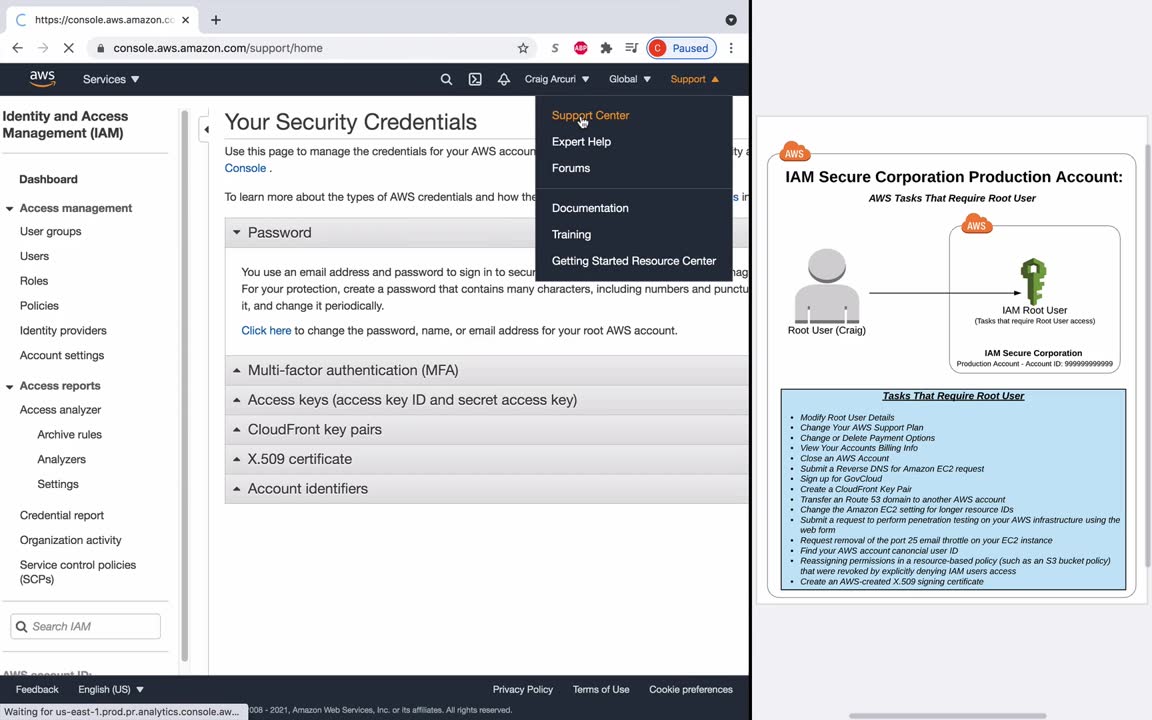The image size is (1152, 720).
Task: Open the Terms of Use footer link
Action: 600,689
